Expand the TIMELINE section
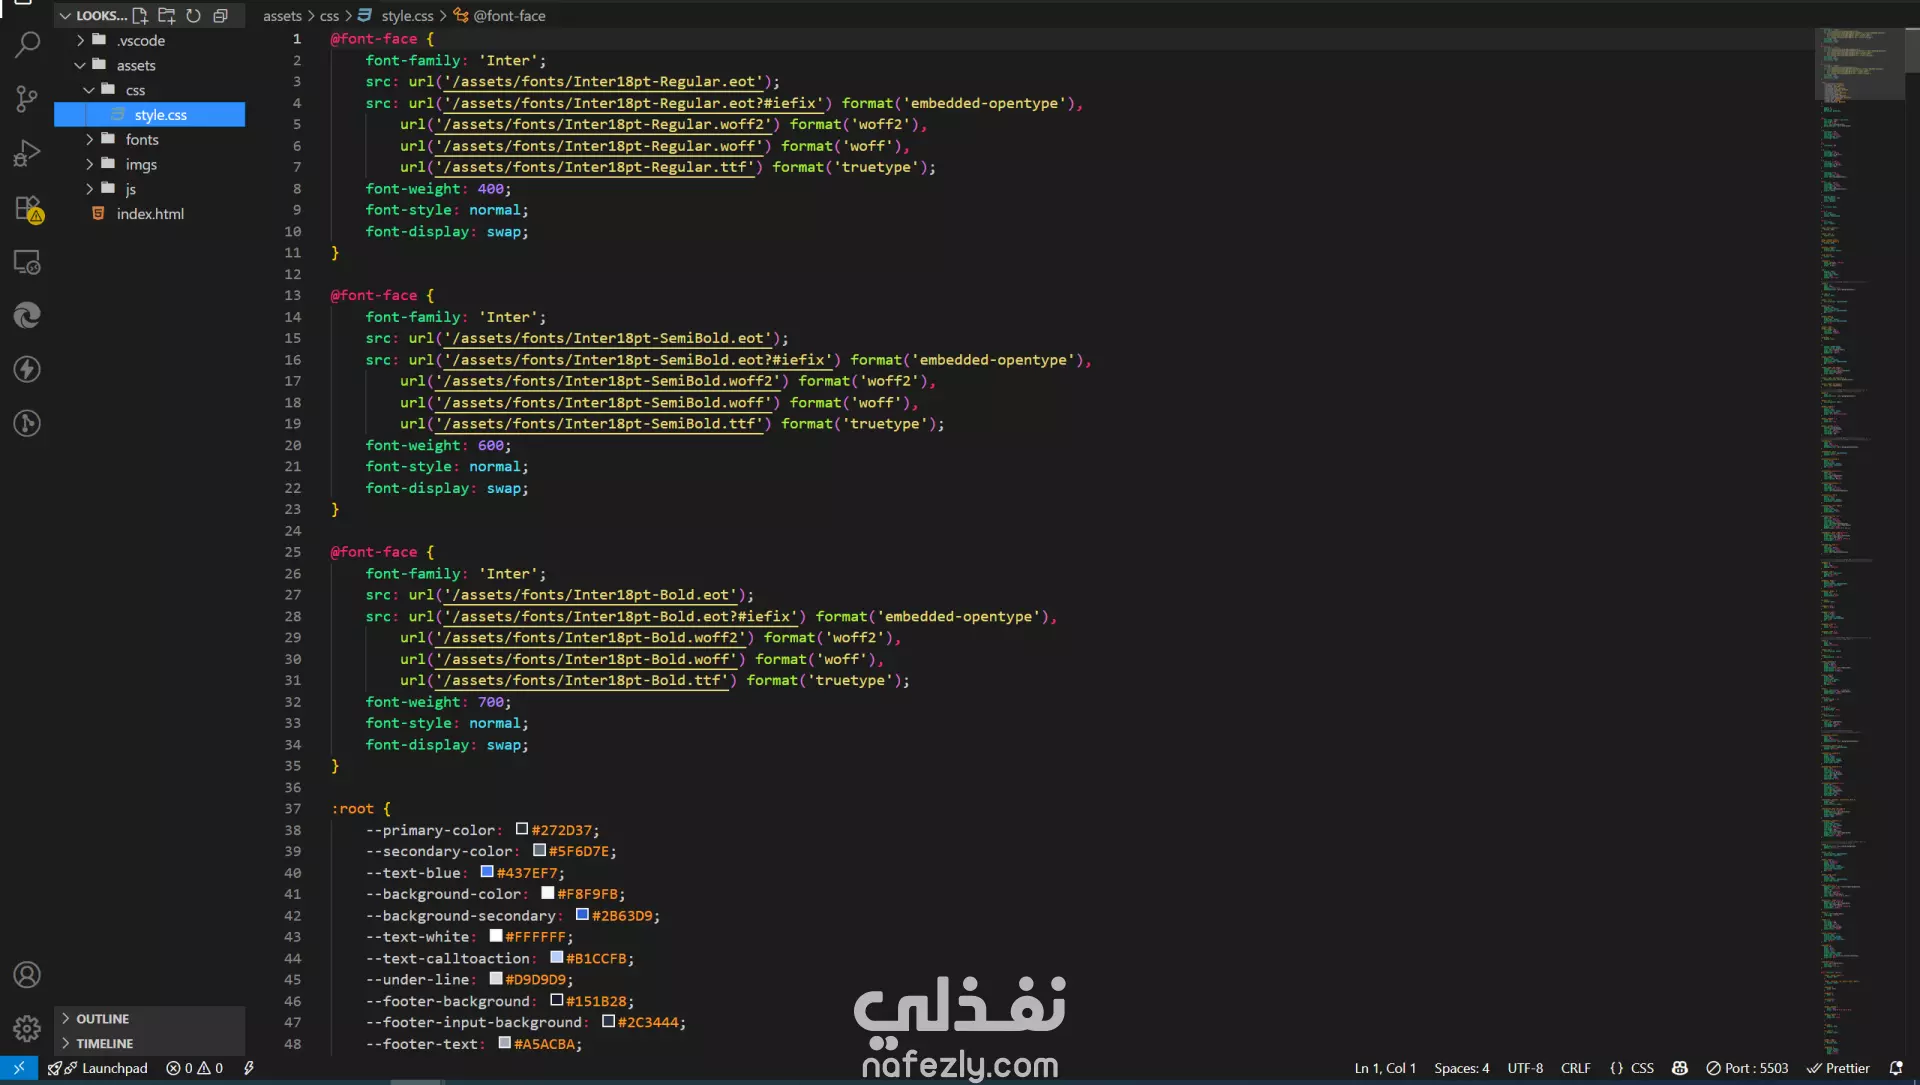 tap(104, 1043)
